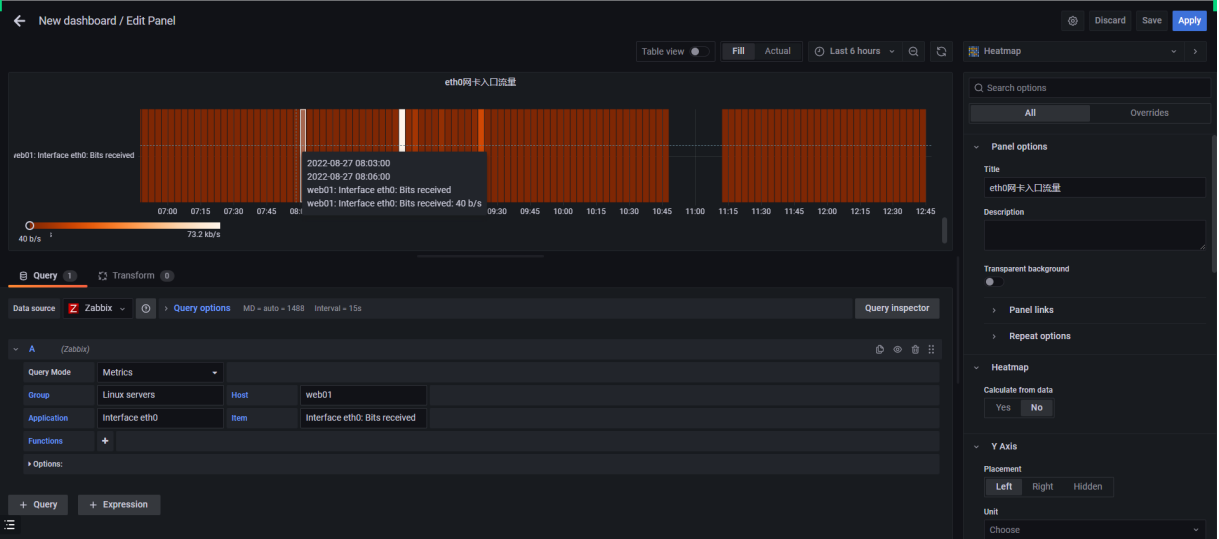Add a new Query
The width and height of the screenshot is (1219, 539).
[x=38, y=505]
